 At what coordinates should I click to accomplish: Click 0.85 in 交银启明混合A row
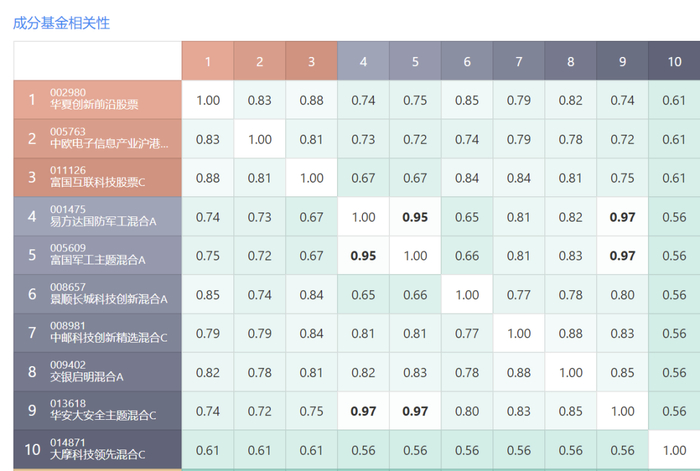tap(622, 372)
